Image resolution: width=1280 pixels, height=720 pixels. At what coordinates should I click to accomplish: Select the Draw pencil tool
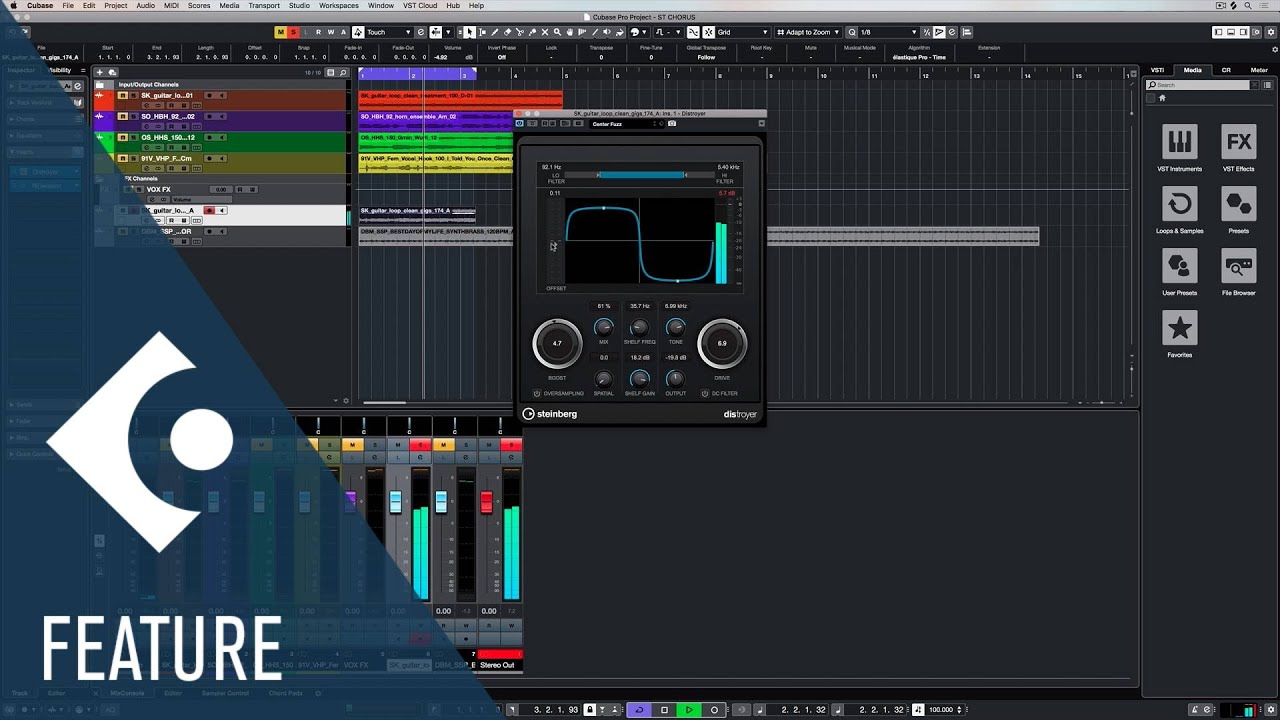point(495,32)
